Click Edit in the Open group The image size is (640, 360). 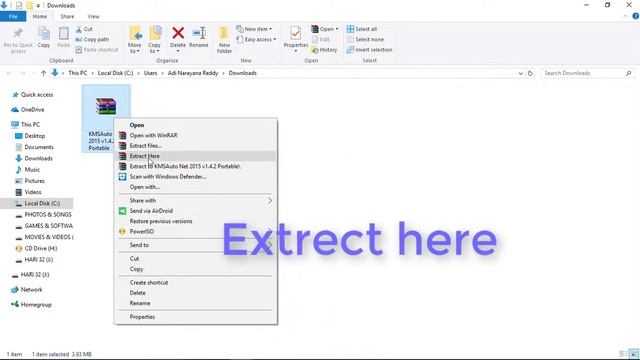321,40
